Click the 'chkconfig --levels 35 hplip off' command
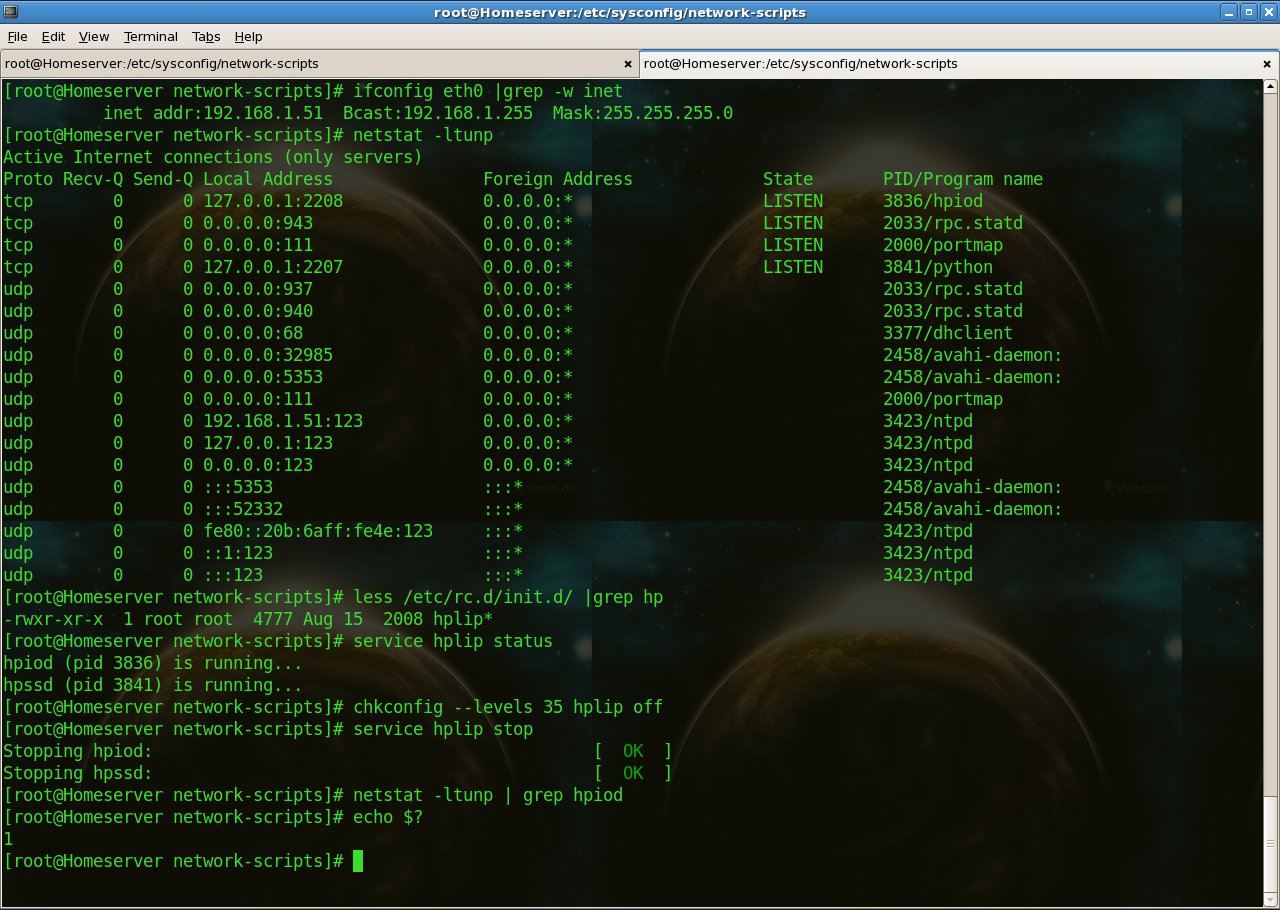The image size is (1280, 910). pos(508,707)
